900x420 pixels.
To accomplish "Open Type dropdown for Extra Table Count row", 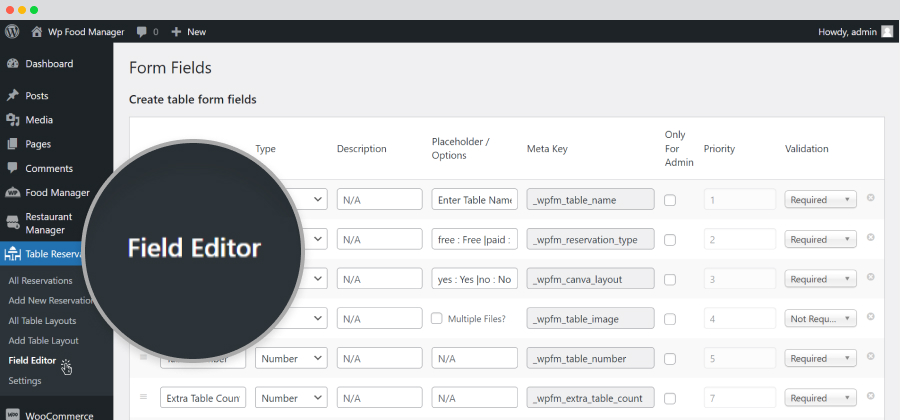I will coord(292,398).
